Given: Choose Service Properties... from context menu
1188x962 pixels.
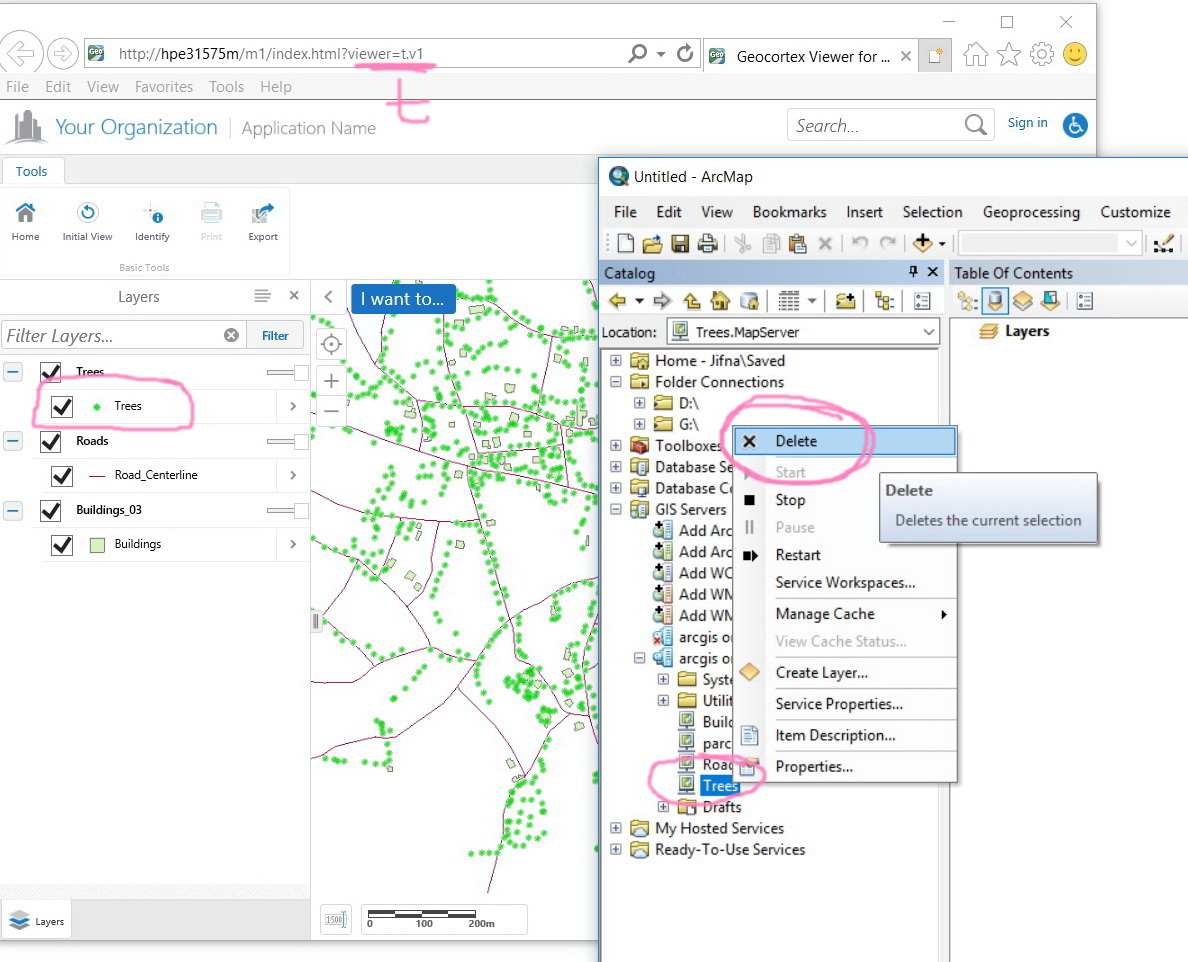Looking at the screenshot, I should pos(844,704).
